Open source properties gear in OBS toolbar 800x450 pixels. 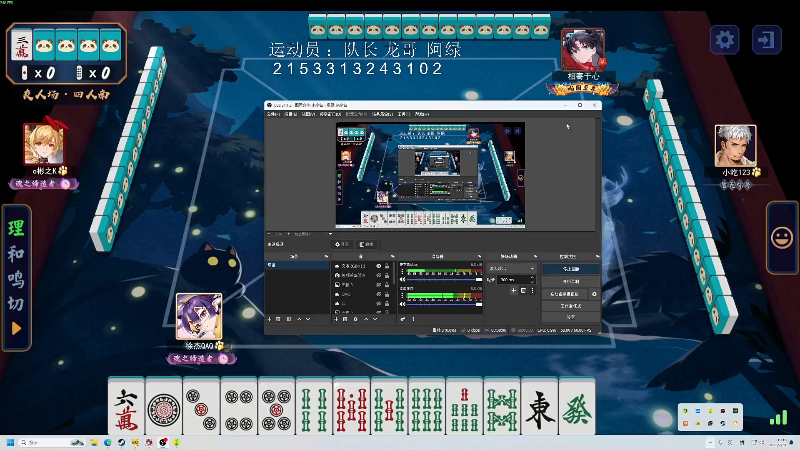356,319
